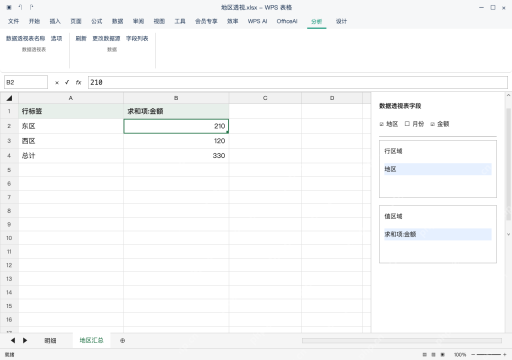
Task: Click the save icon in title bar
Action: (9, 7)
